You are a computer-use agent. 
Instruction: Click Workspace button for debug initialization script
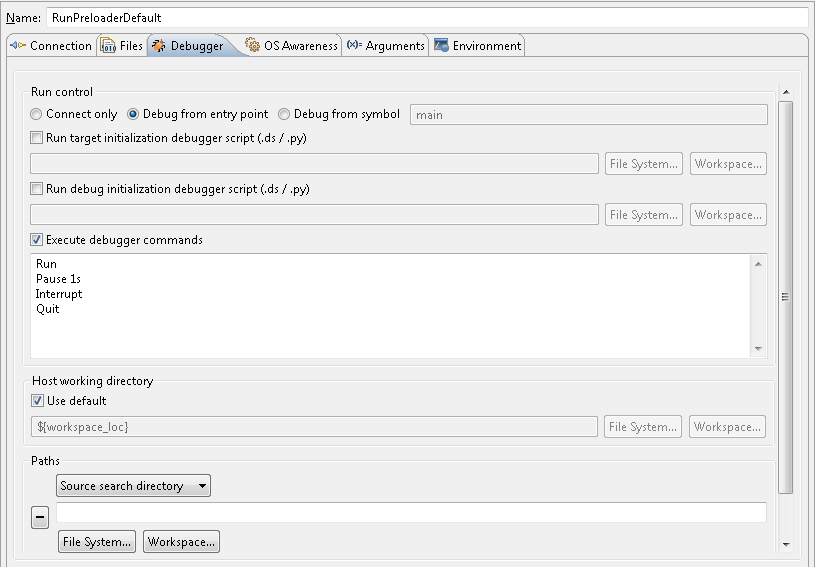[x=728, y=215]
